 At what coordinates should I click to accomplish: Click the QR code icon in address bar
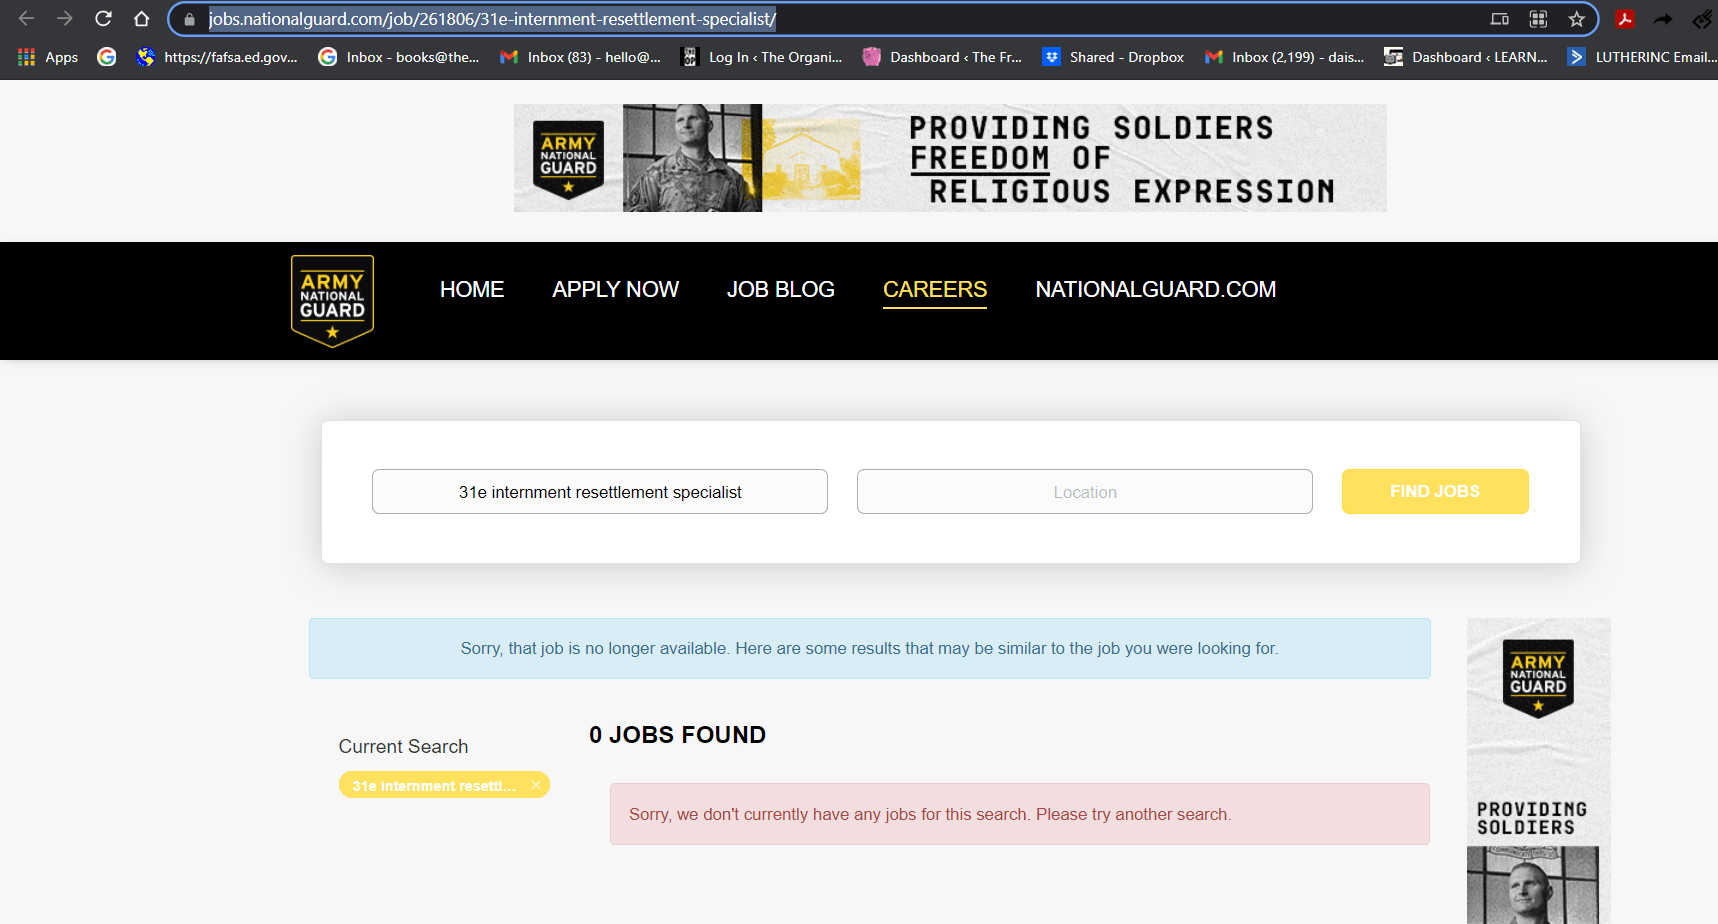1538,19
